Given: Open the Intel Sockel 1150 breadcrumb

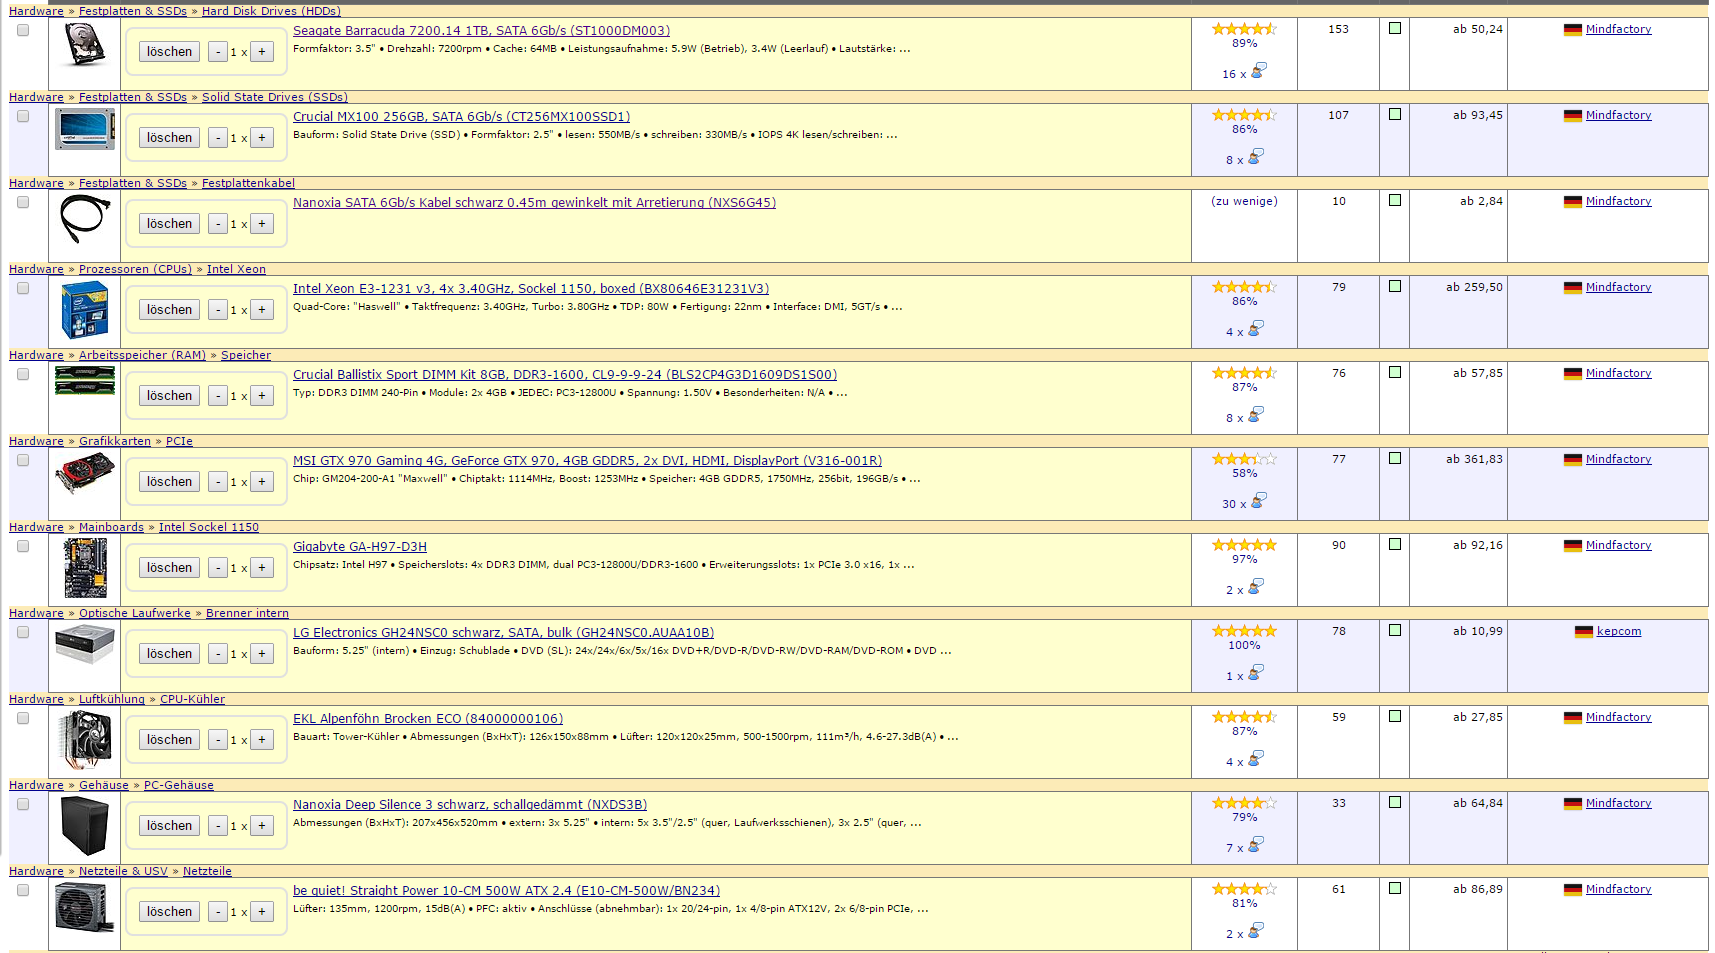Looking at the screenshot, I should pyautogui.click(x=208, y=527).
